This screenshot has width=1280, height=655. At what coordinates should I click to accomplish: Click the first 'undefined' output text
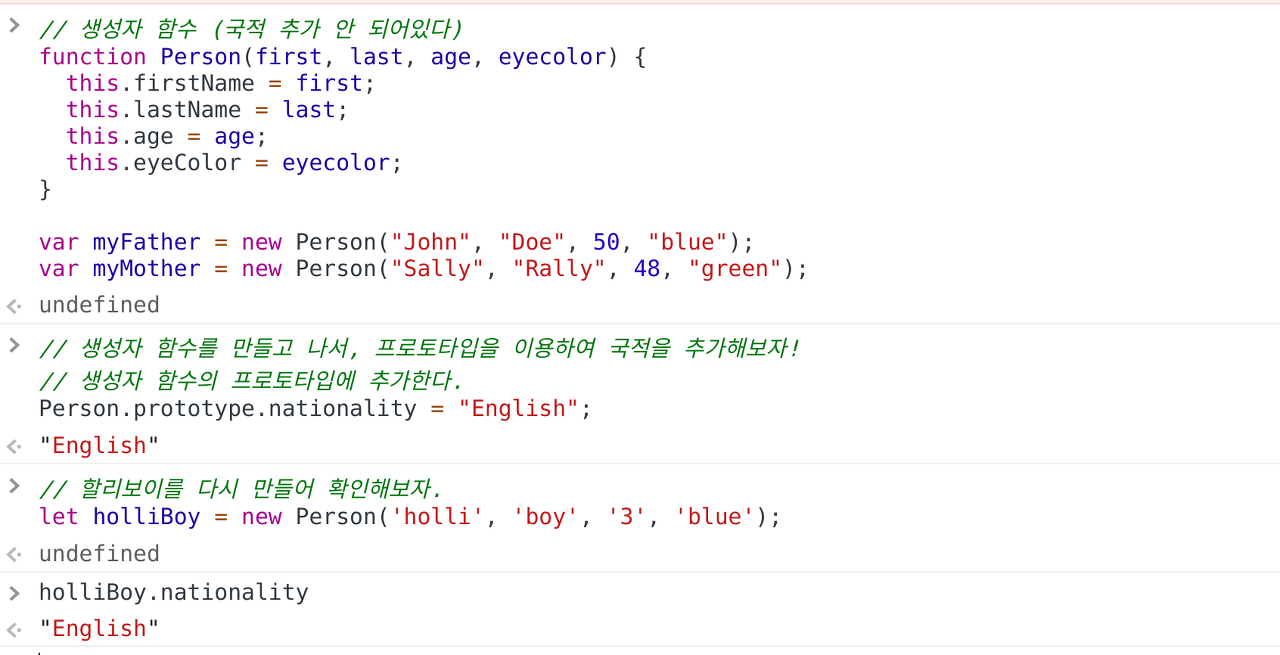pyautogui.click(x=99, y=305)
